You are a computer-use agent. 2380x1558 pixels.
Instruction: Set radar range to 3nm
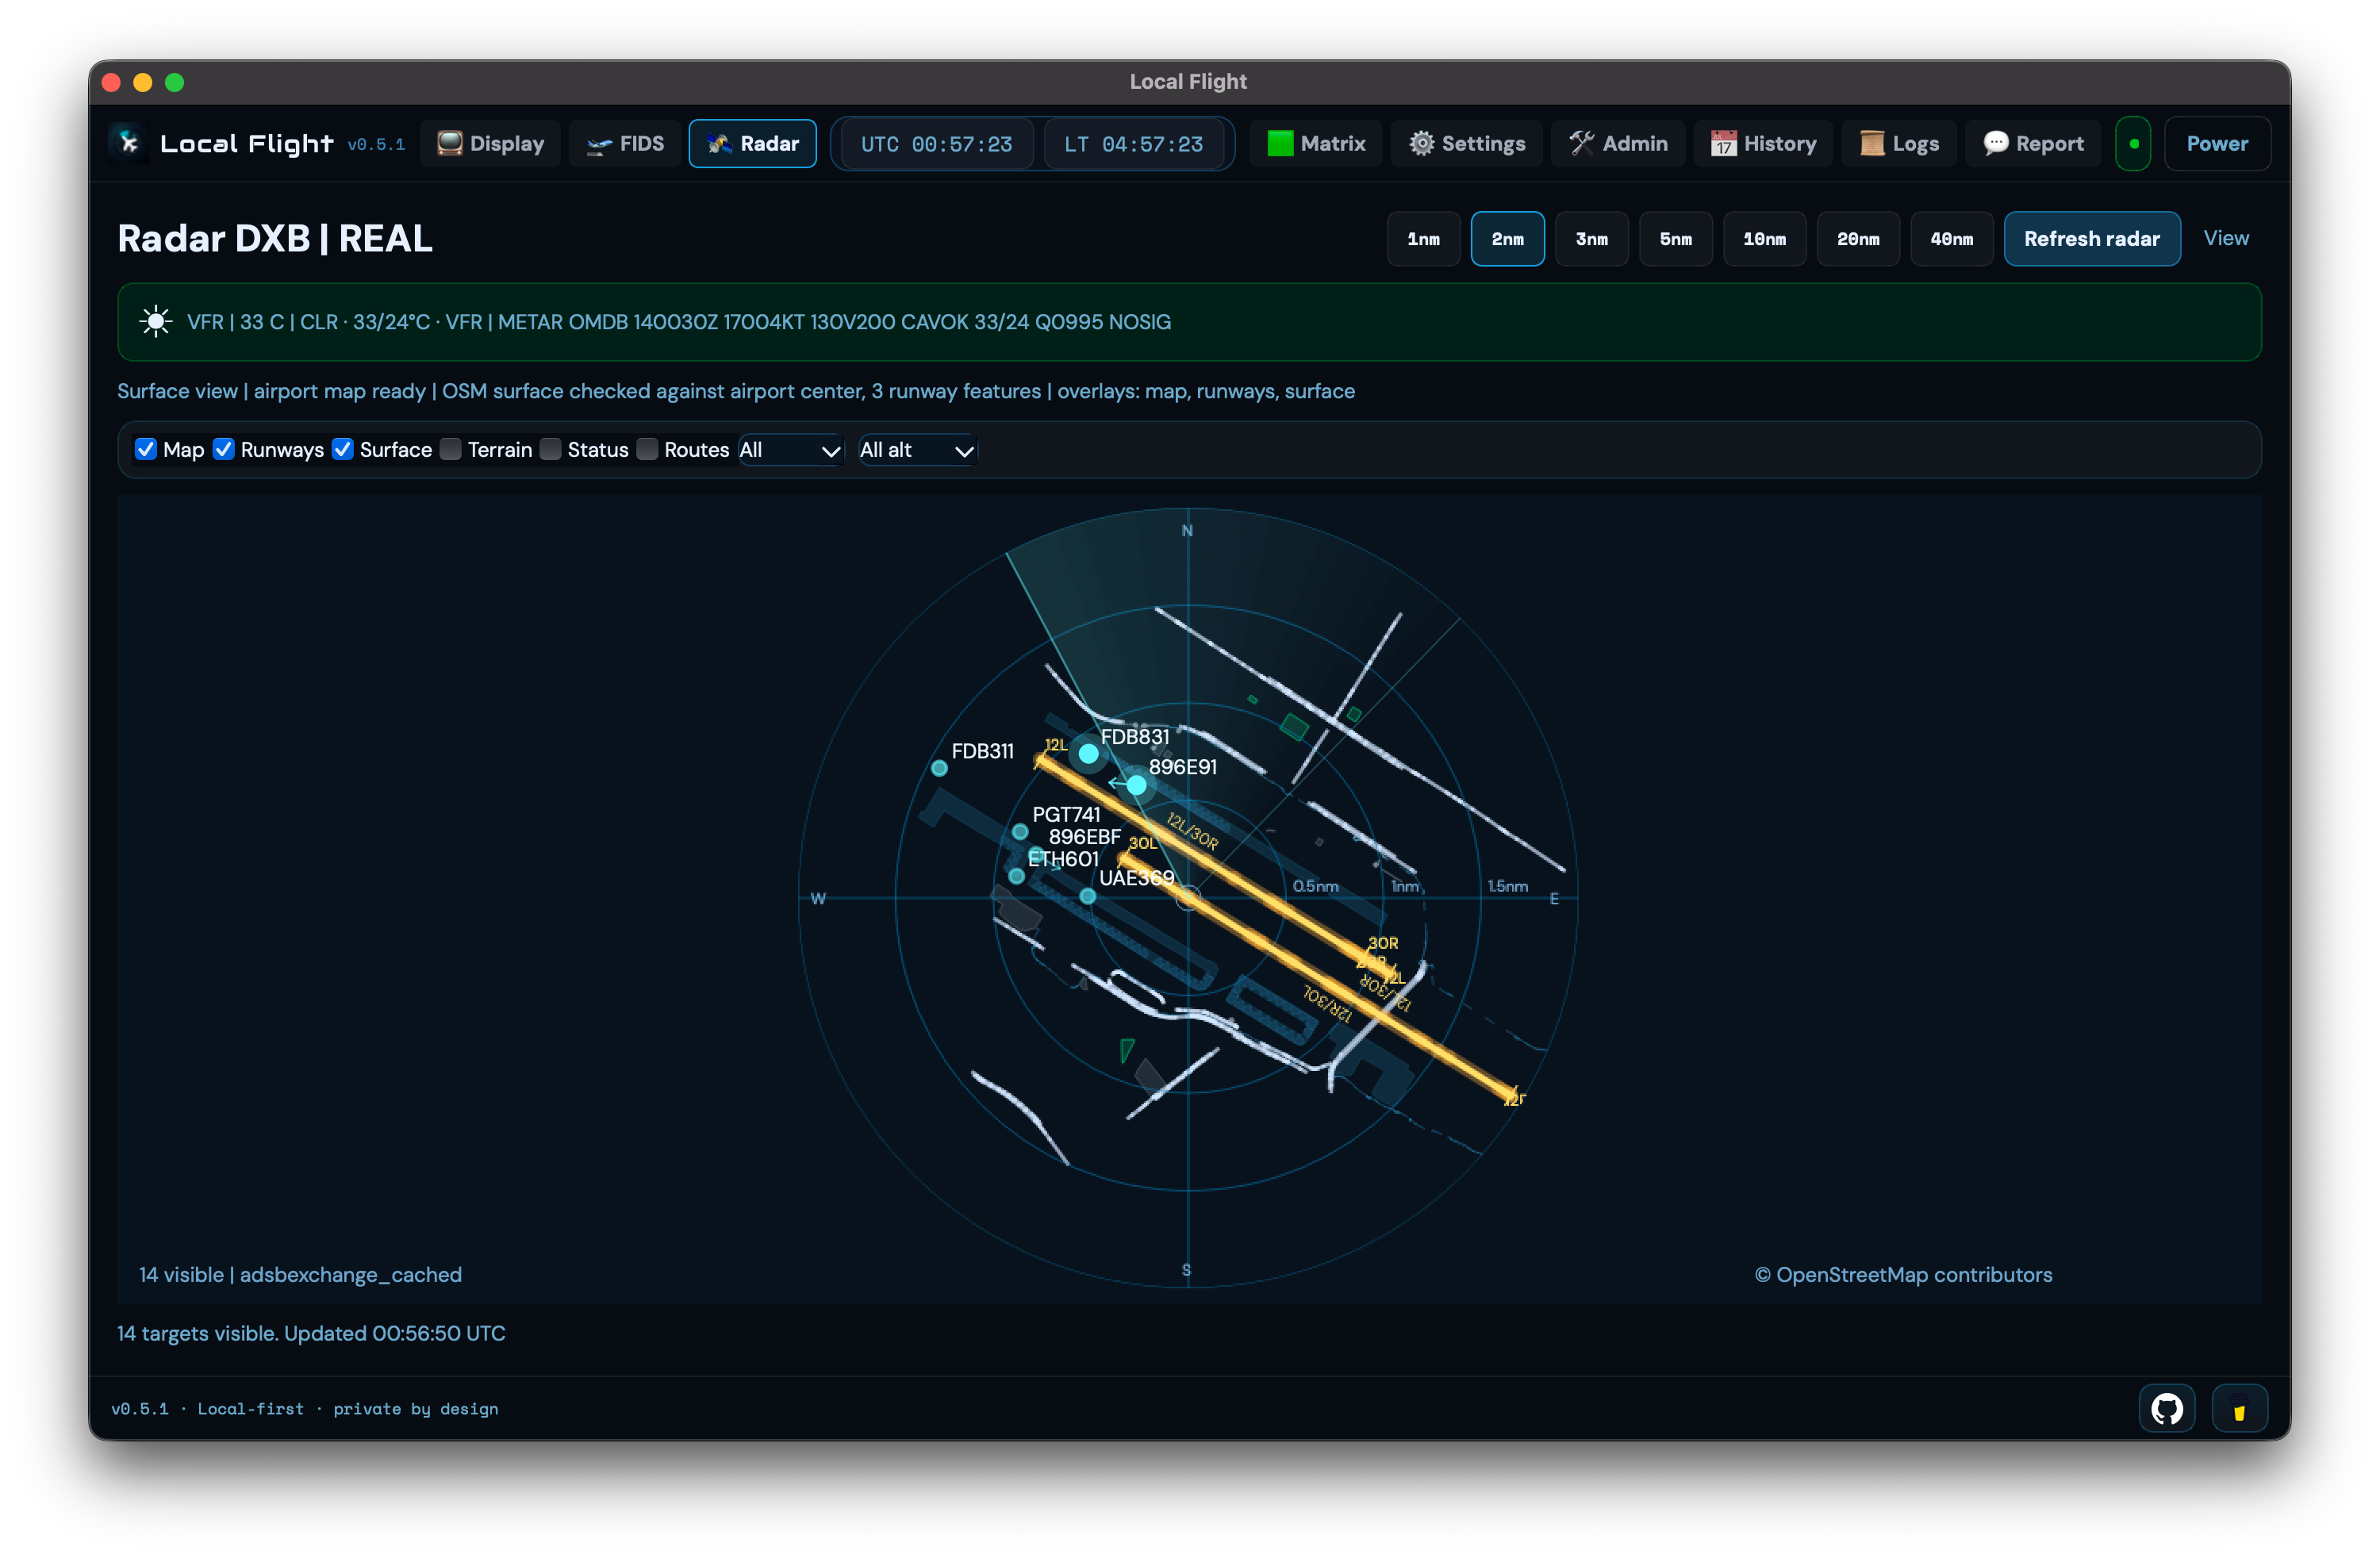point(1592,239)
